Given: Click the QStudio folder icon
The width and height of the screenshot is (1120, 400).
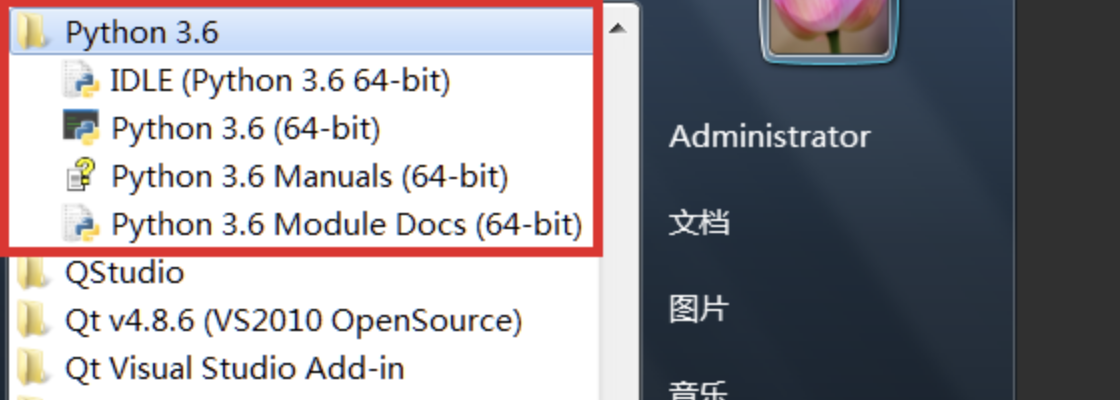Looking at the screenshot, I should [x=33, y=272].
